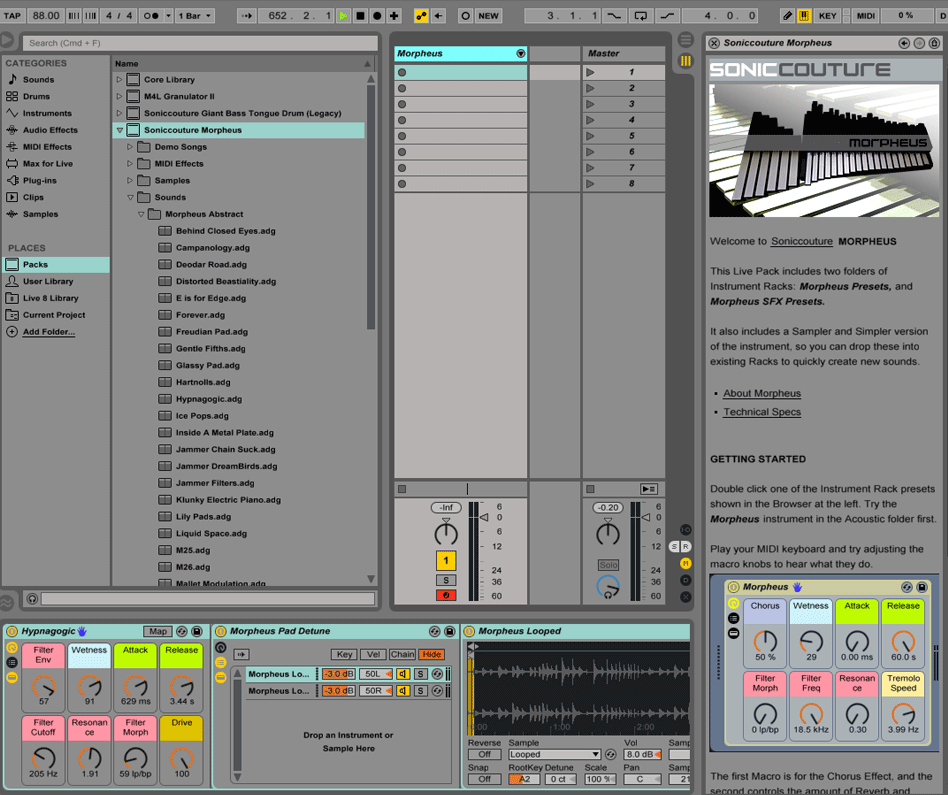Expand the M4L Granulator II pack
The image size is (948, 795).
[119, 96]
